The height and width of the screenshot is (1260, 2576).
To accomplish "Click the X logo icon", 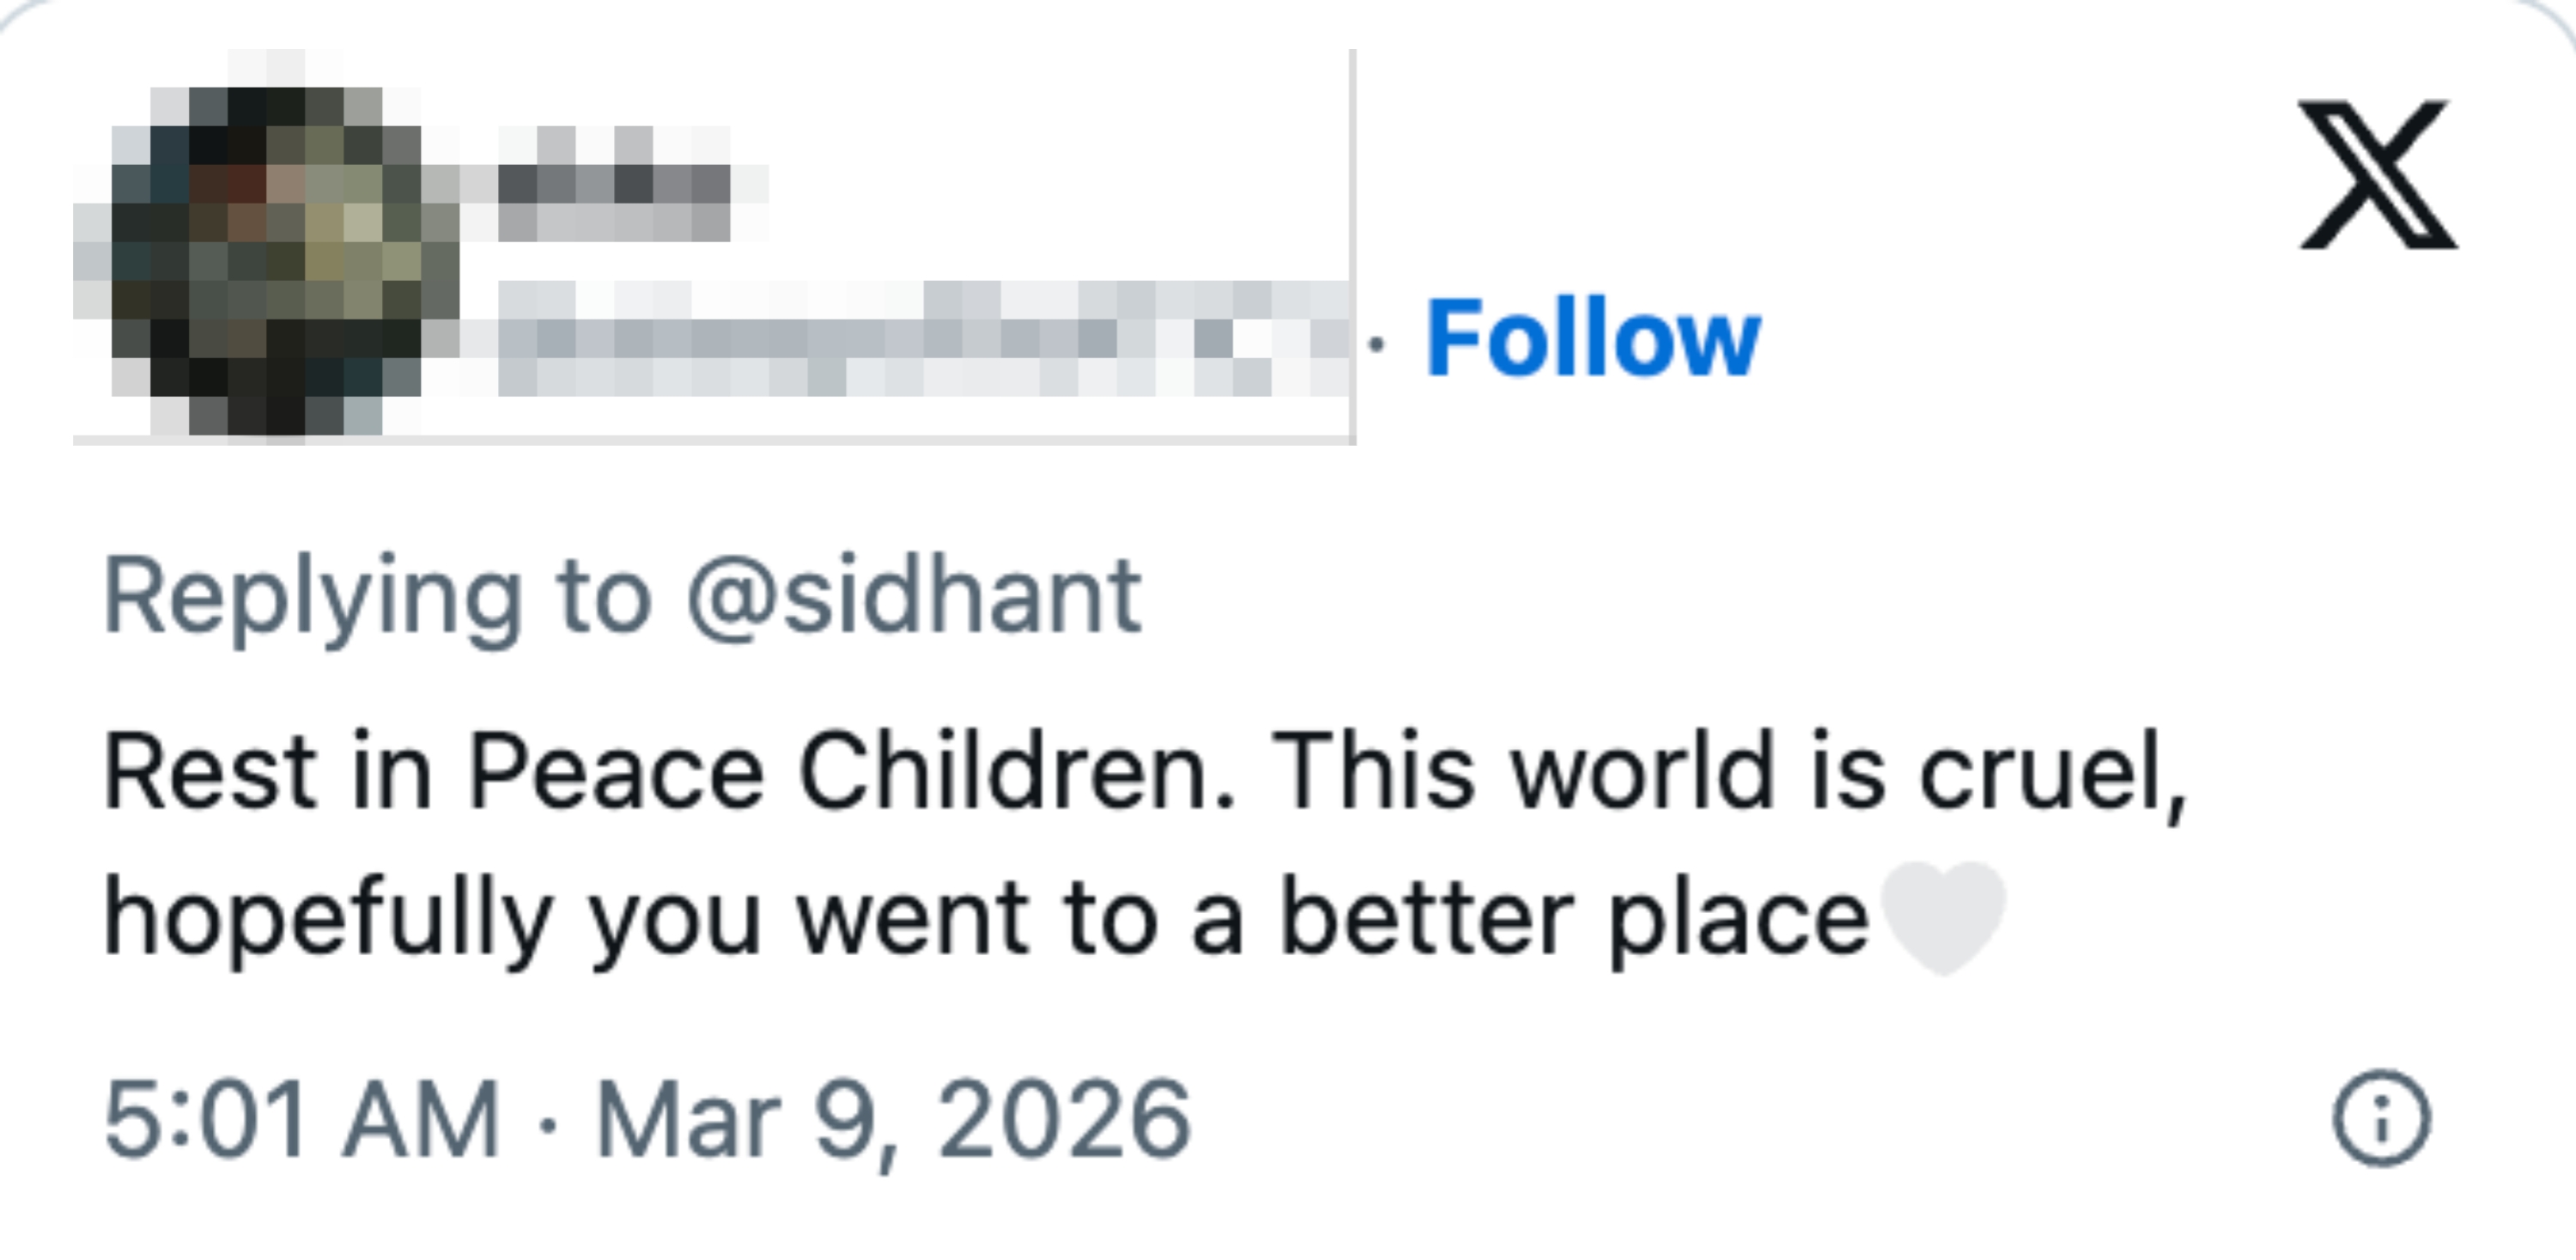I will tap(2377, 174).
